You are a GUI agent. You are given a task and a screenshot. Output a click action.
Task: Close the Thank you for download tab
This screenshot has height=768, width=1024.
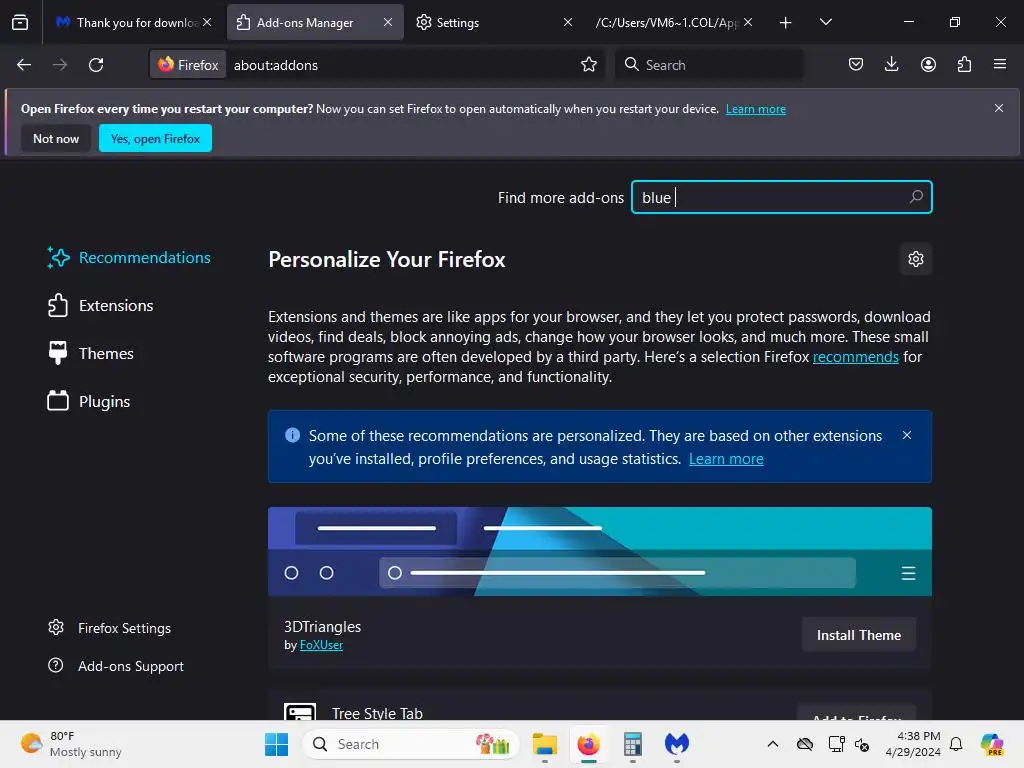coord(207,22)
